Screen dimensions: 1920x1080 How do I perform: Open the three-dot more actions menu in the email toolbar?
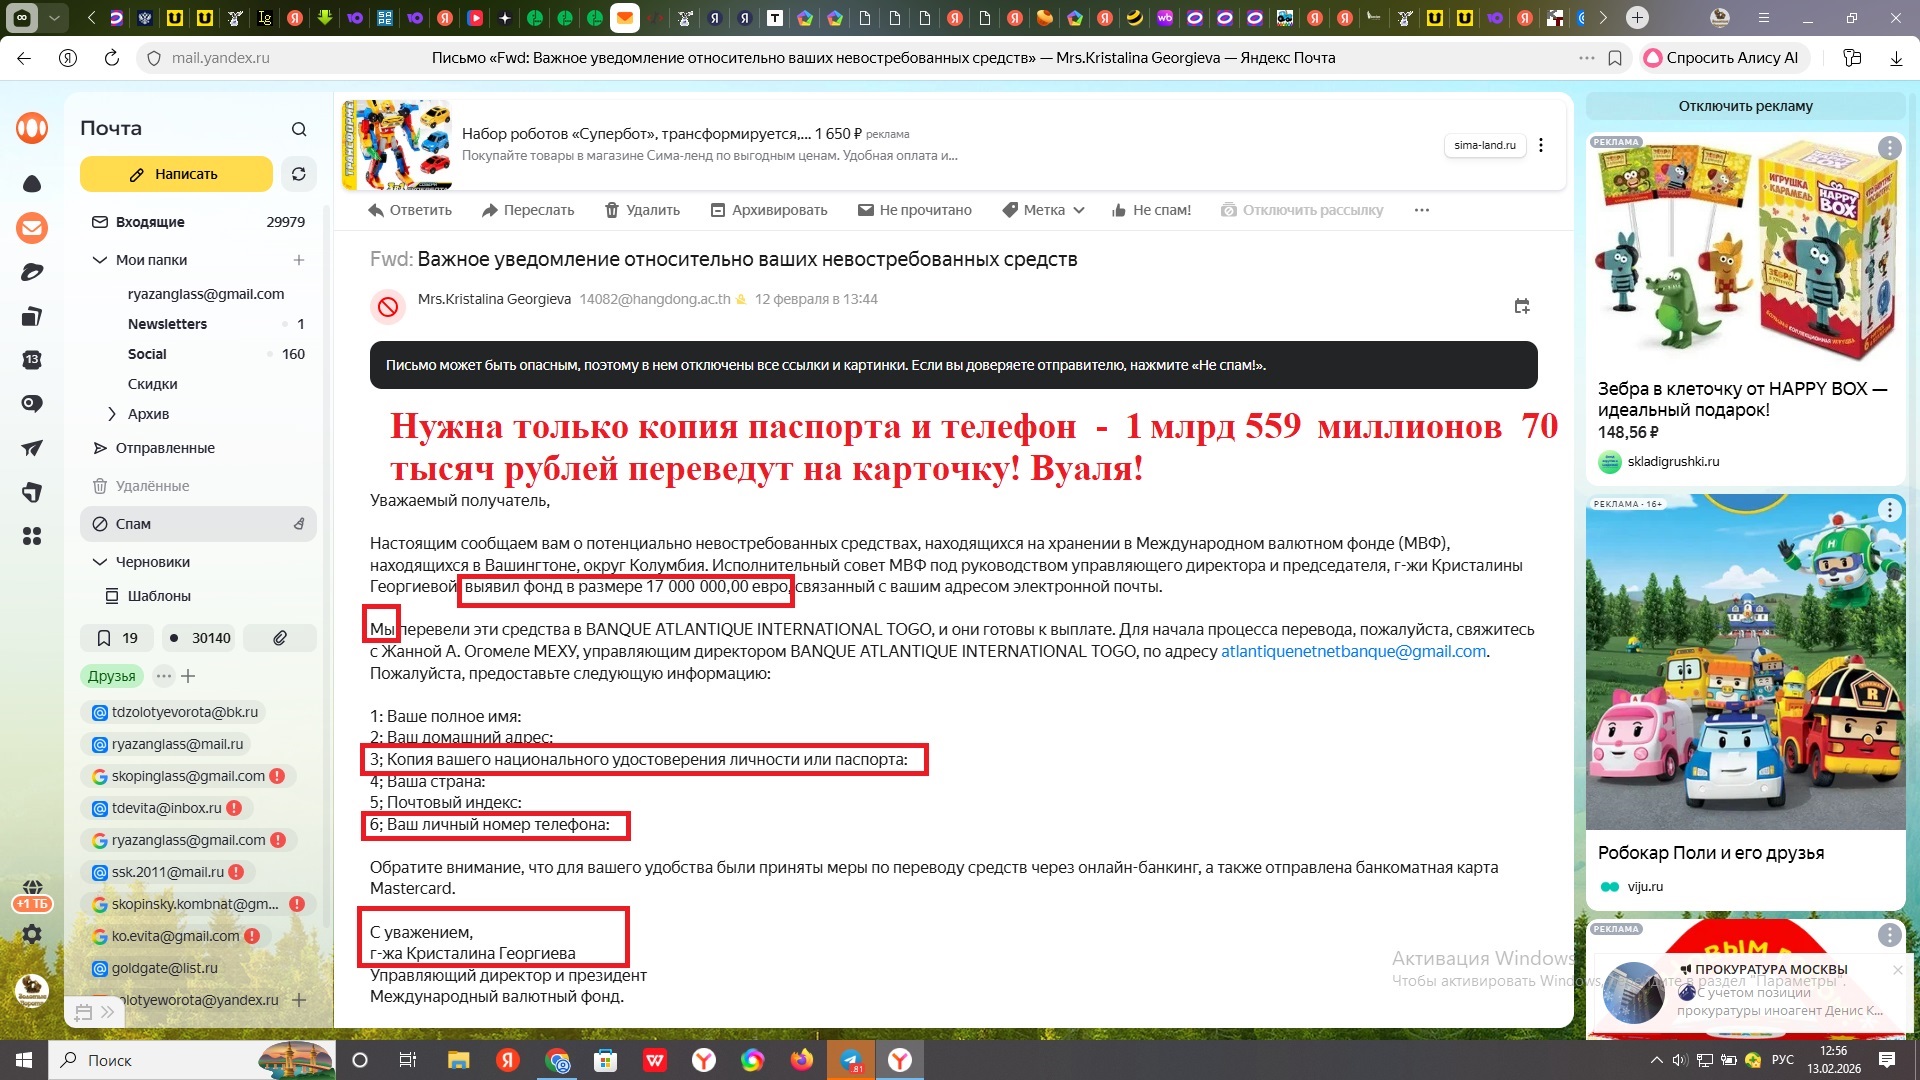[x=1422, y=210]
